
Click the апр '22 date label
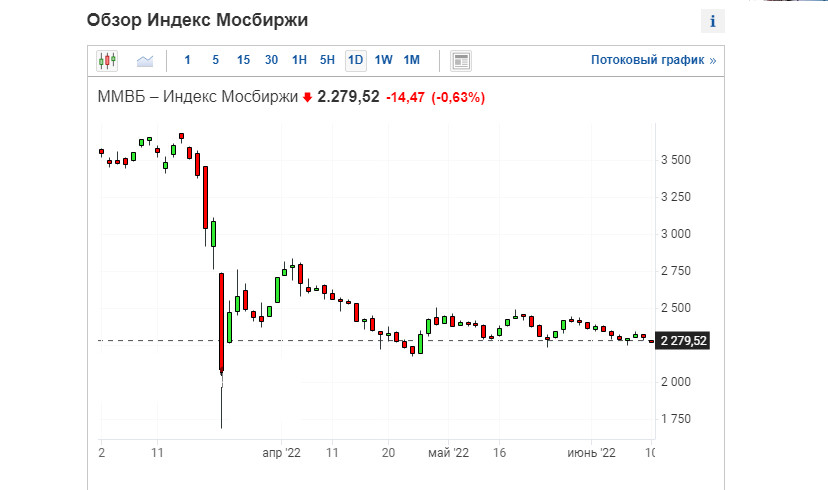pos(281,453)
